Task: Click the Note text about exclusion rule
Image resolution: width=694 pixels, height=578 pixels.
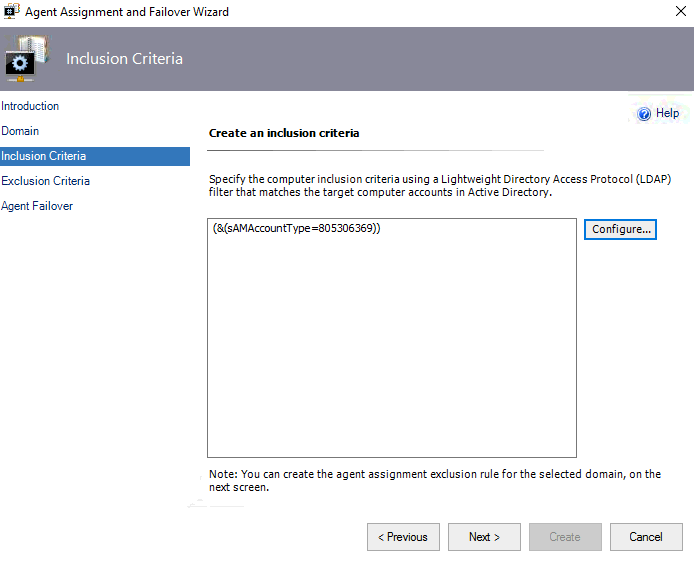Action: click(435, 481)
